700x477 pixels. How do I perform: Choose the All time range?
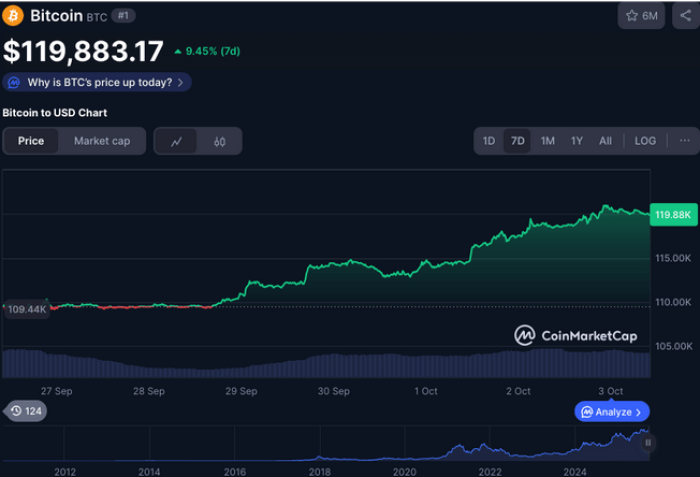click(605, 141)
